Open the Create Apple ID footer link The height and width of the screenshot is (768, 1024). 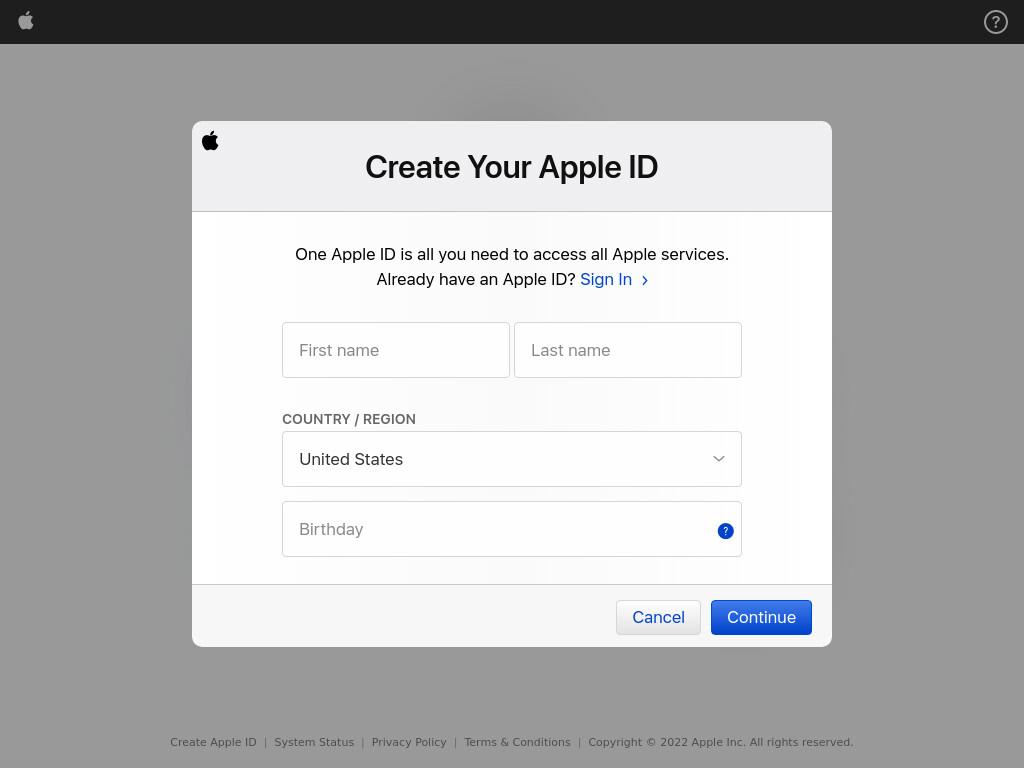pos(213,742)
